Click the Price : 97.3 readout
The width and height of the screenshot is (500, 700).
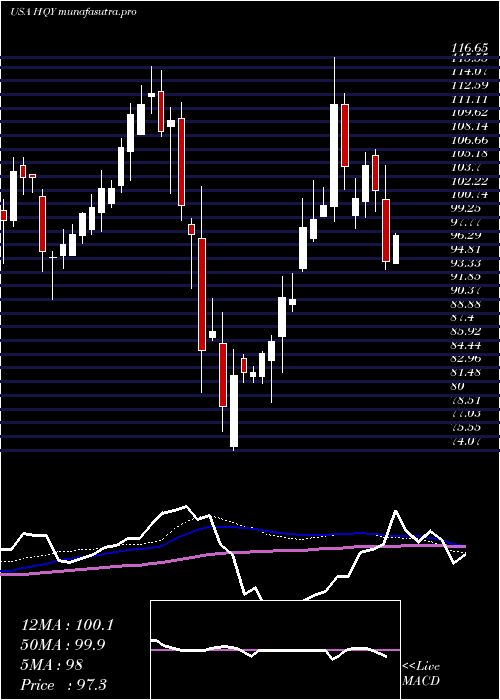point(64,685)
